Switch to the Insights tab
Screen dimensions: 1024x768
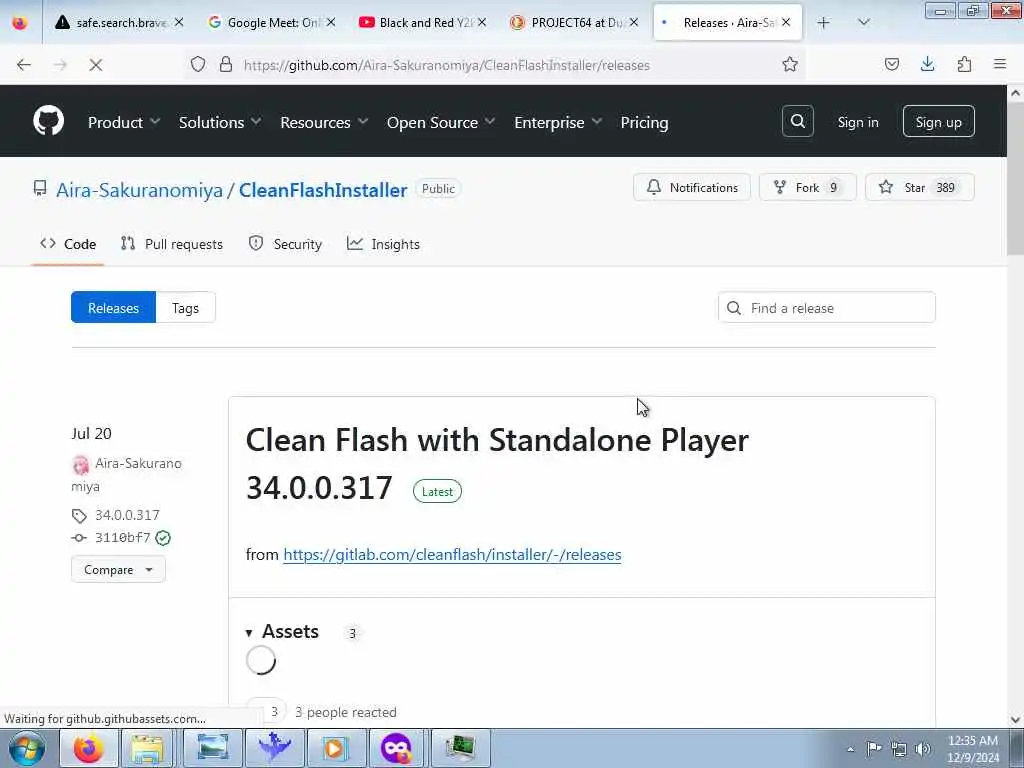[383, 244]
